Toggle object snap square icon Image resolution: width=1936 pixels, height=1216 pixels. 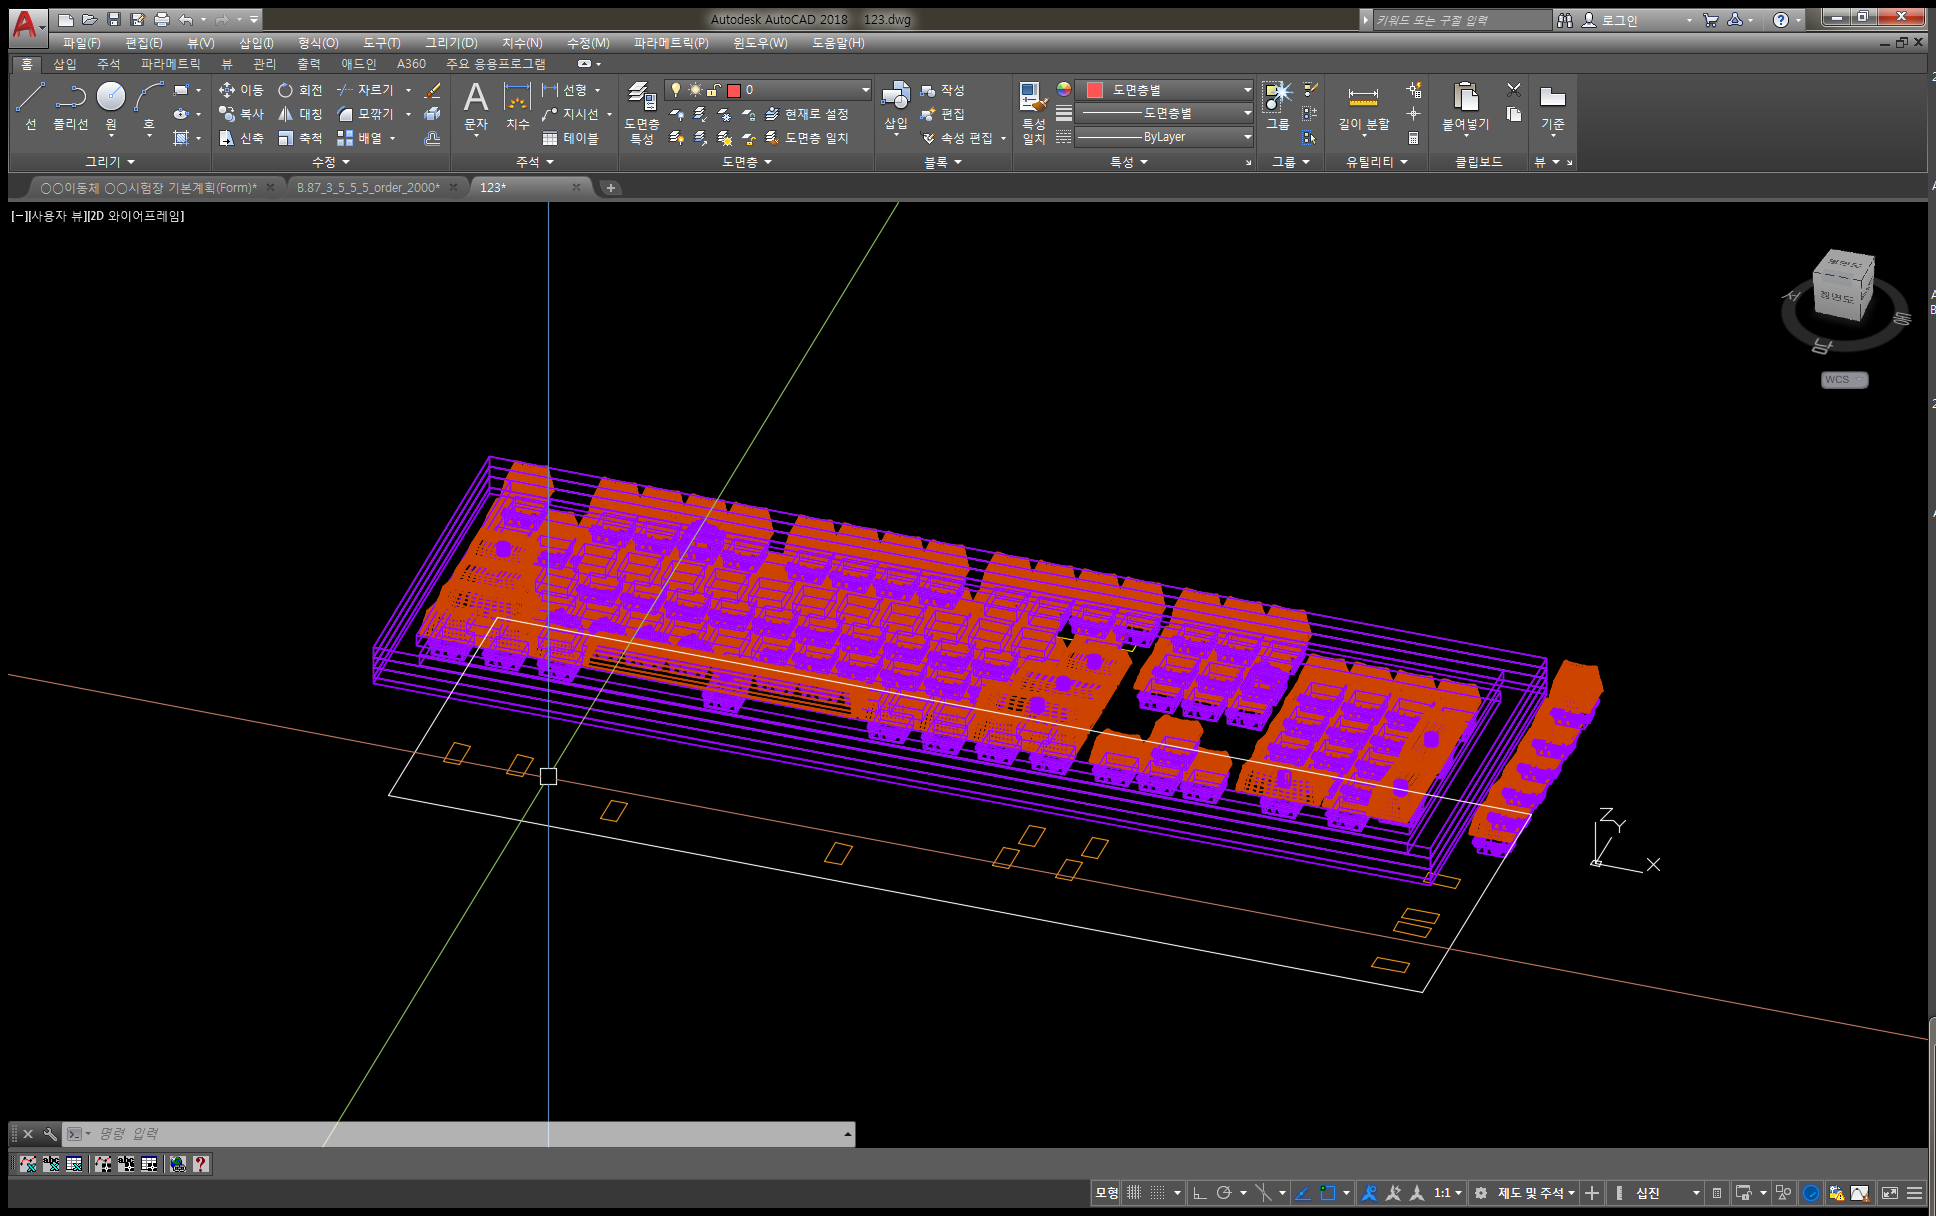[1327, 1193]
